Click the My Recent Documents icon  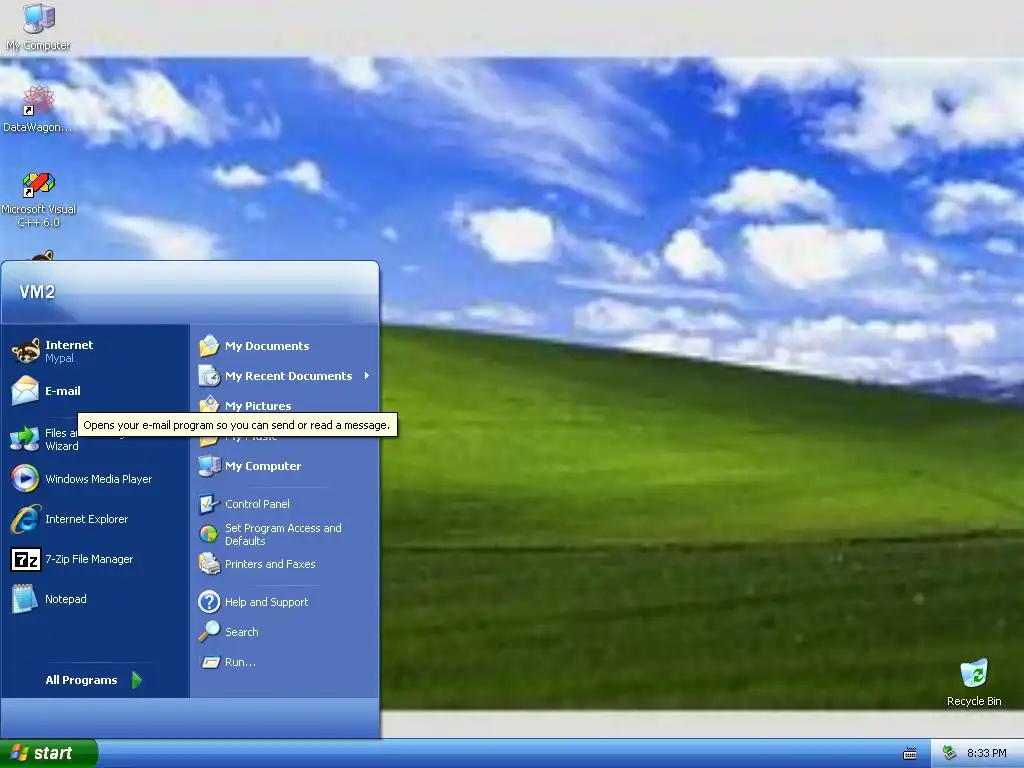[x=209, y=376]
